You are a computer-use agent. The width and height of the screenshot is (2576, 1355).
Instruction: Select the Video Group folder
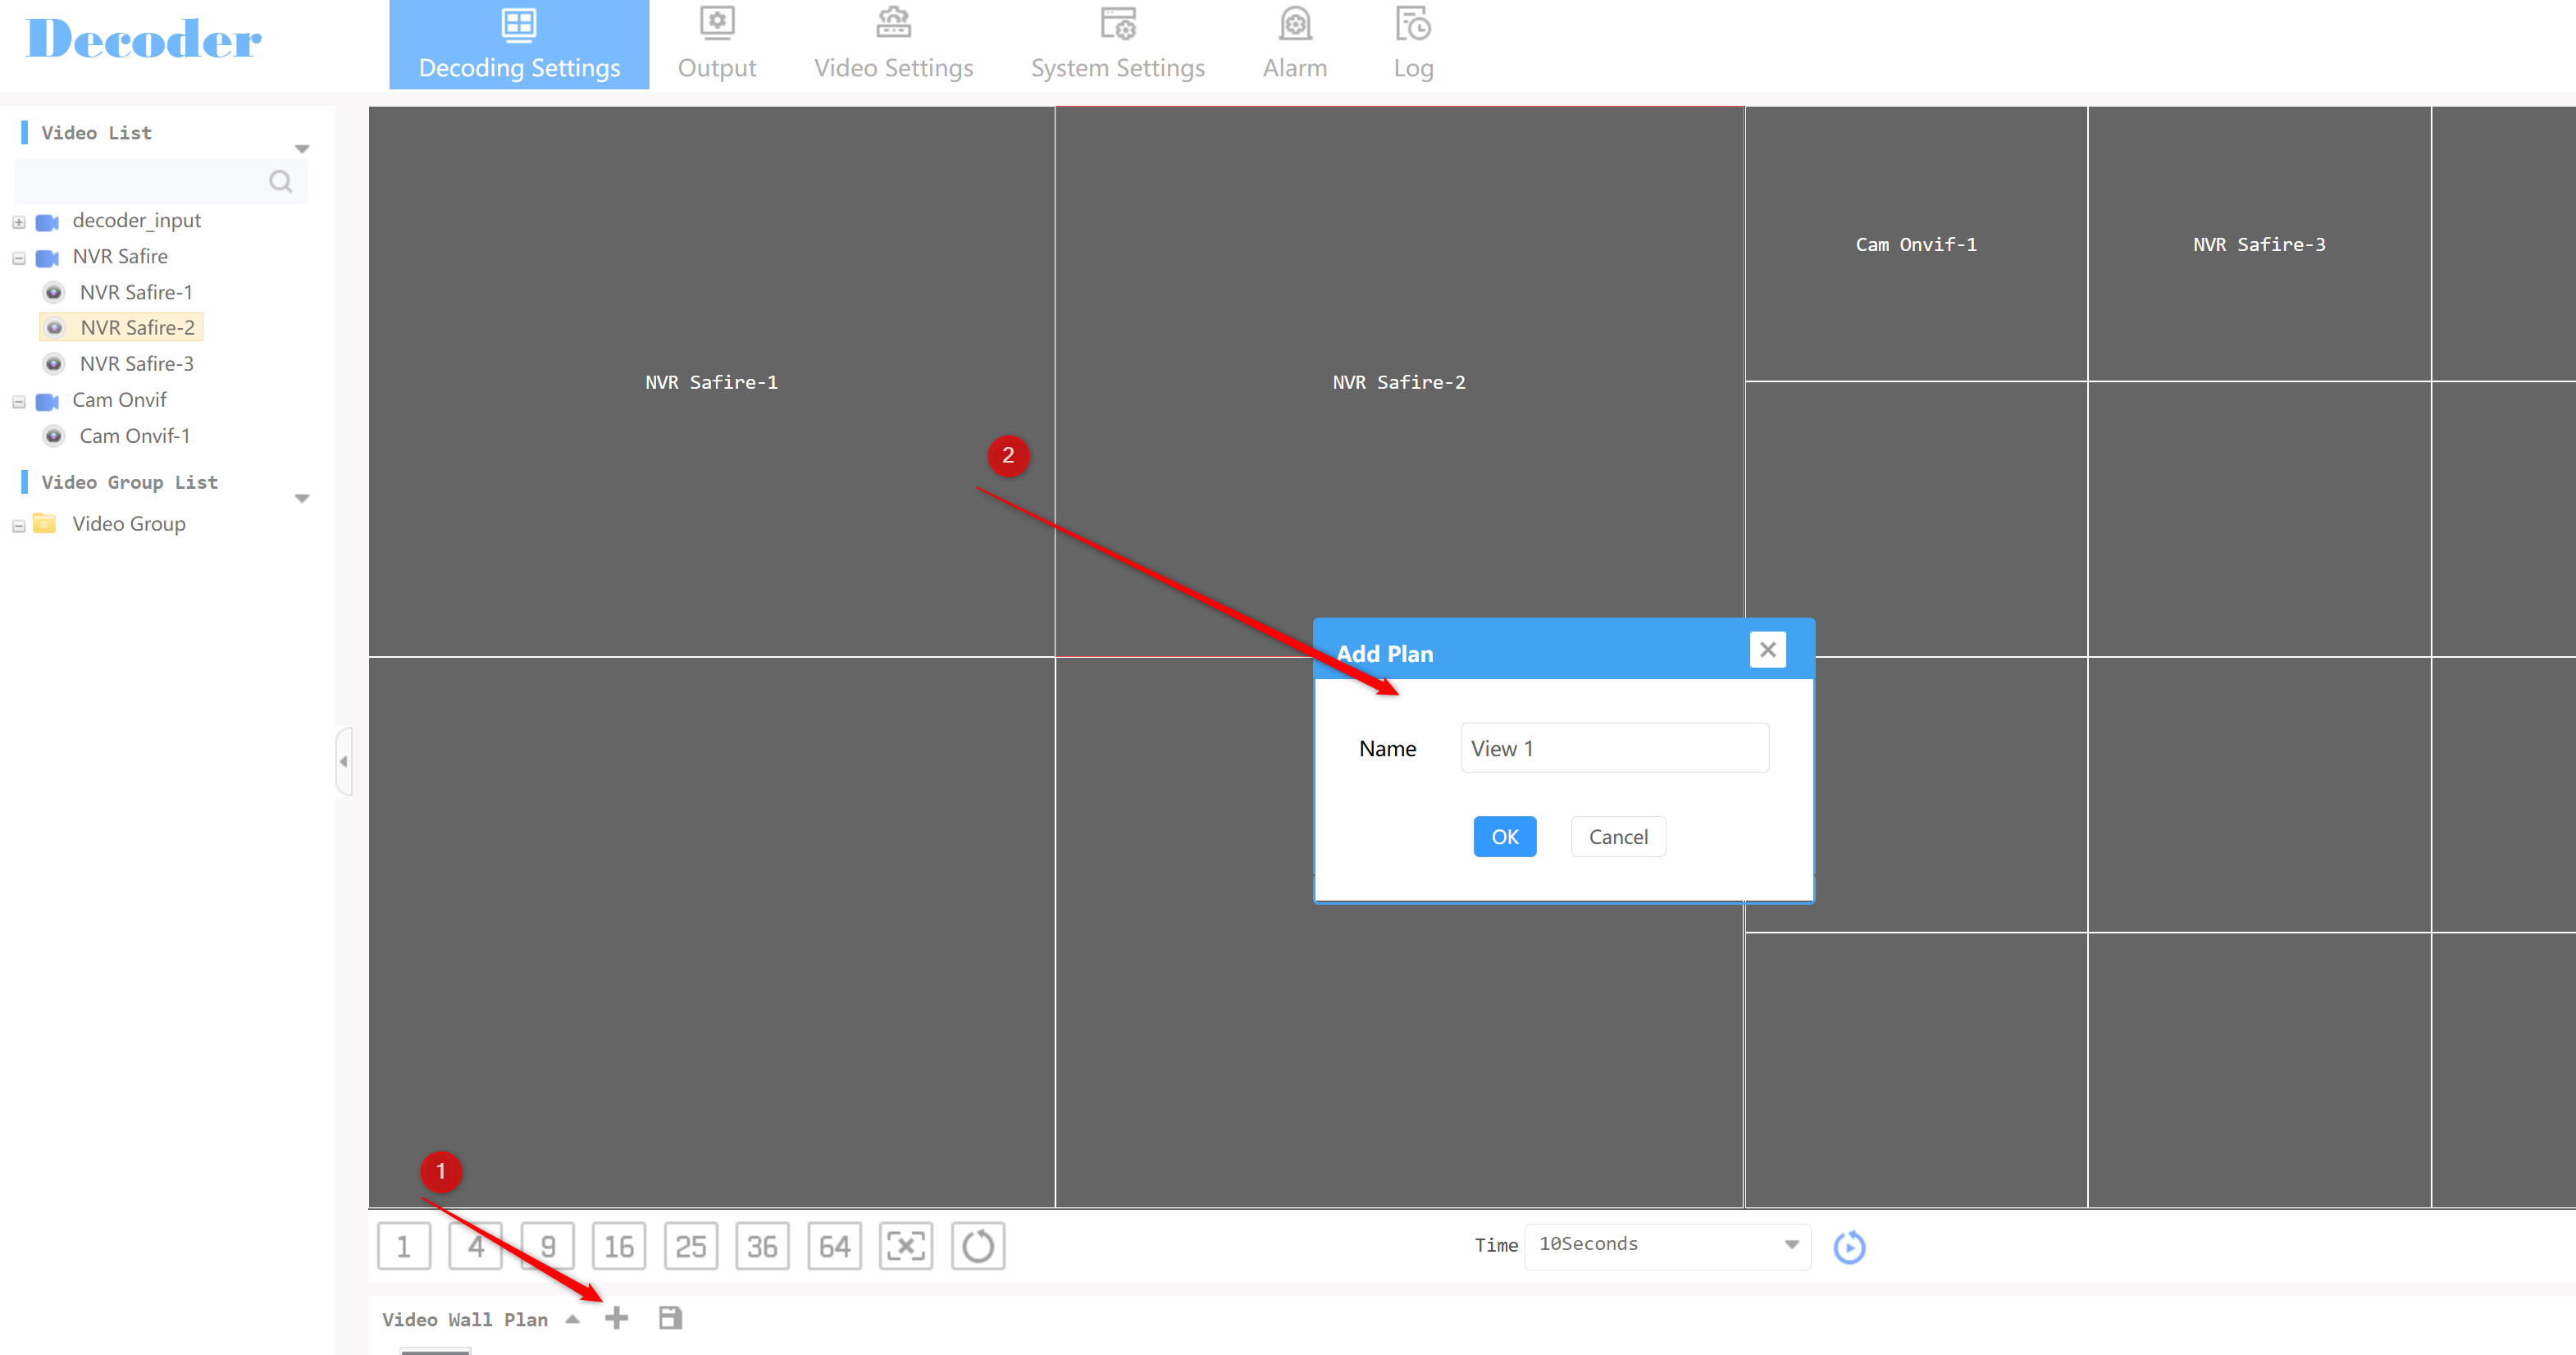(128, 524)
